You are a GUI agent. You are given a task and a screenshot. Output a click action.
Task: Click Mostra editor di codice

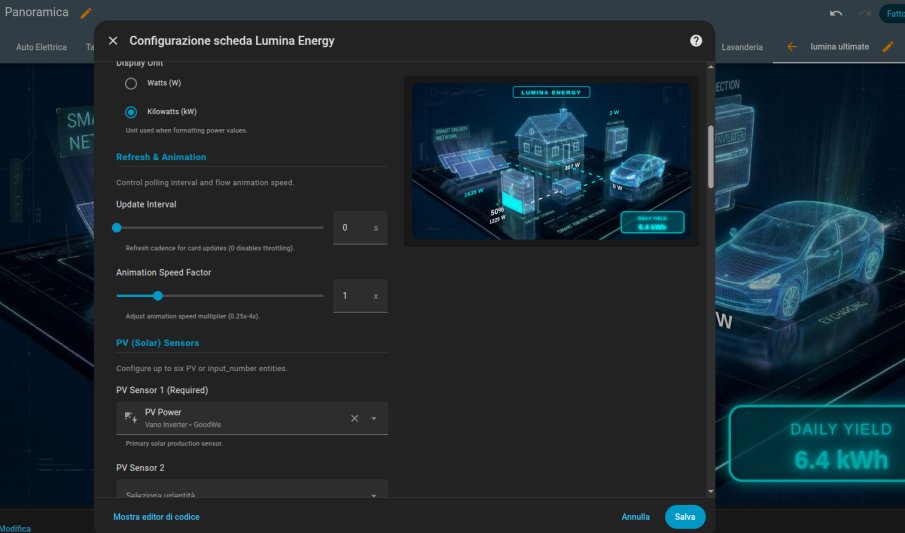156,517
